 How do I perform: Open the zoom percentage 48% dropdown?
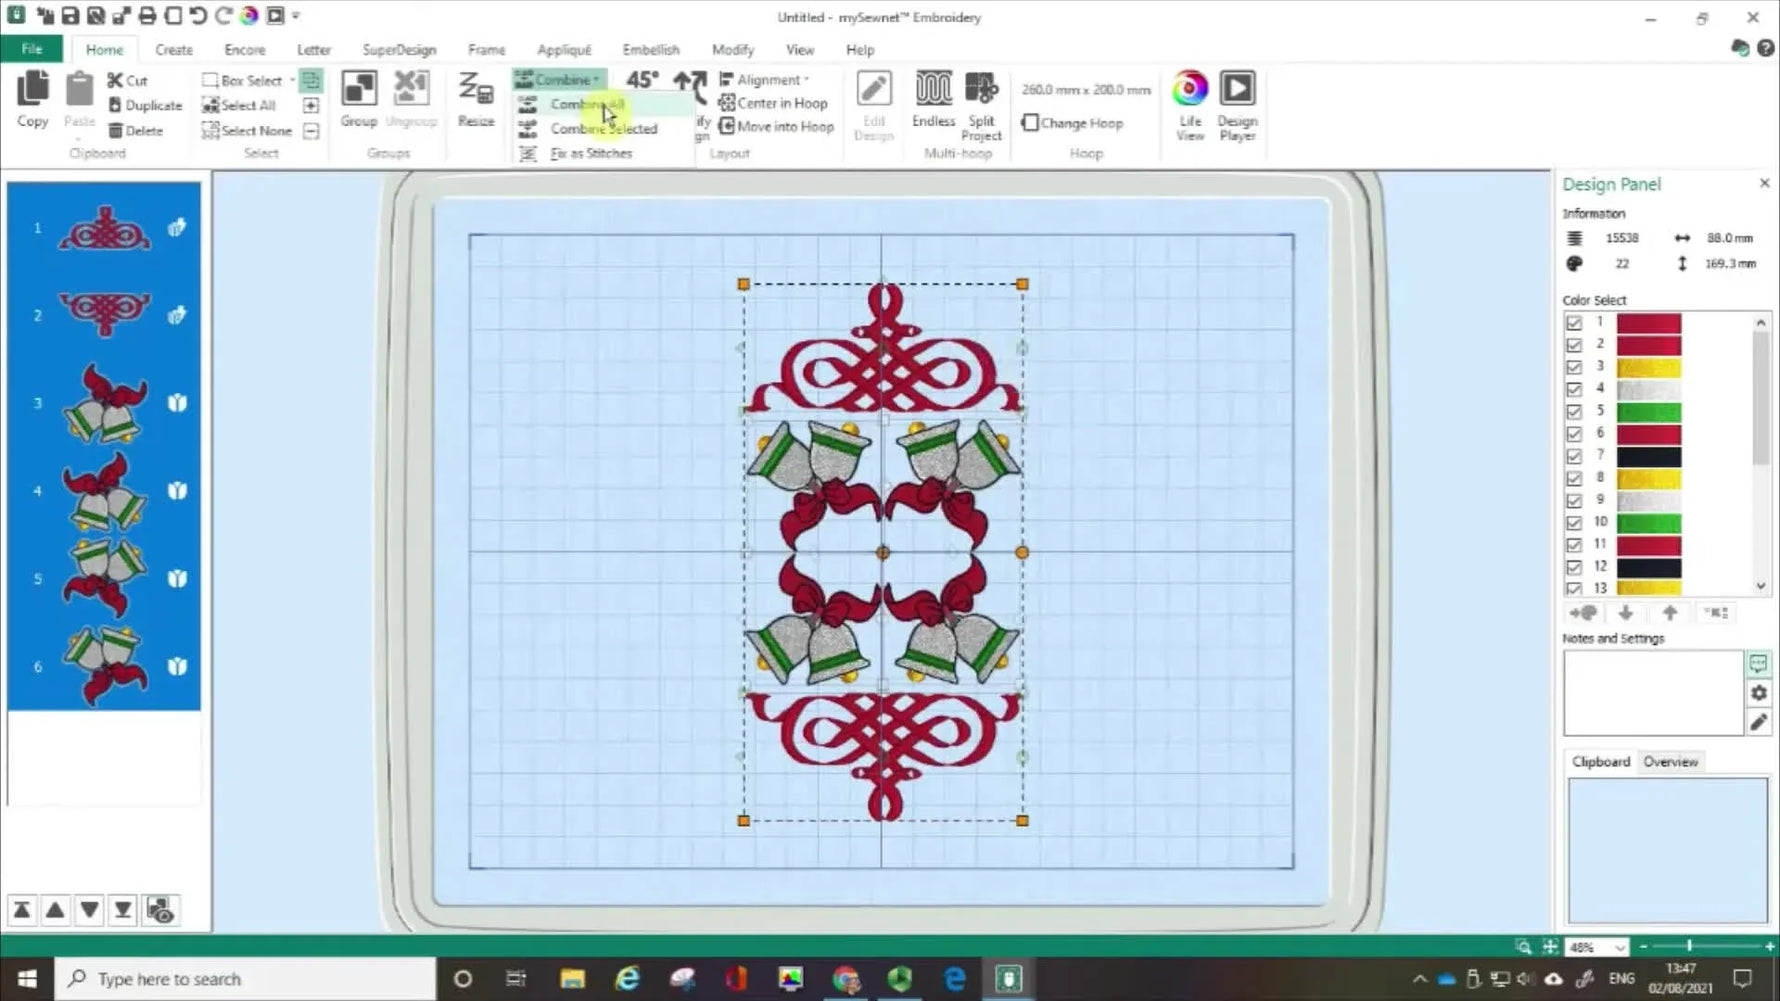click(1620, 947)
